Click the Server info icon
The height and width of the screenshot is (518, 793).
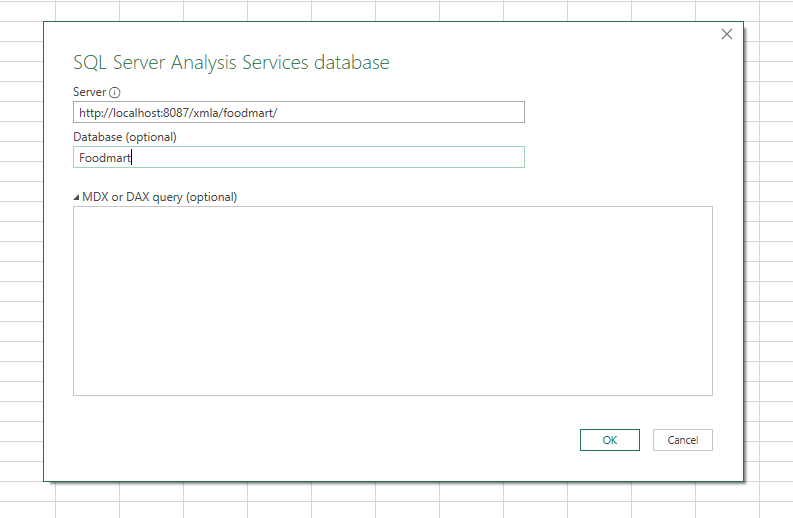115,93
